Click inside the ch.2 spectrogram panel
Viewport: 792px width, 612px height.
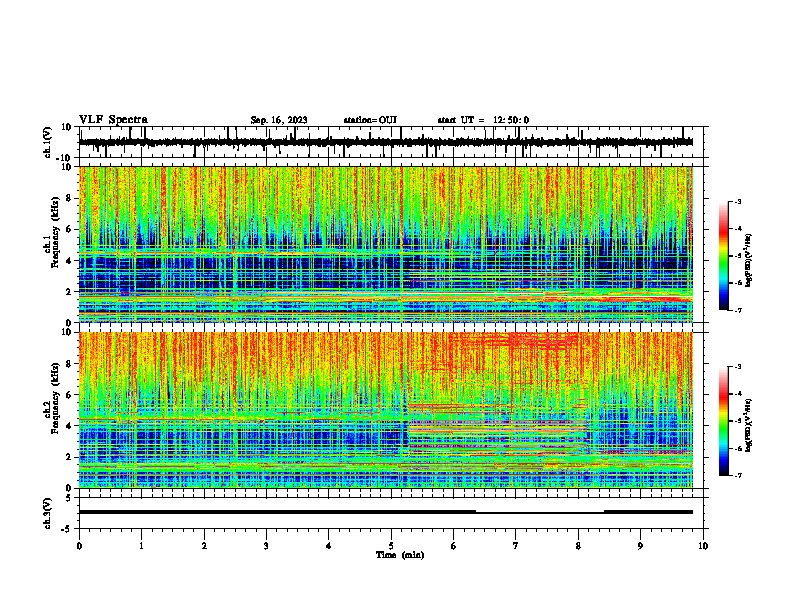(x=391, y=410)
